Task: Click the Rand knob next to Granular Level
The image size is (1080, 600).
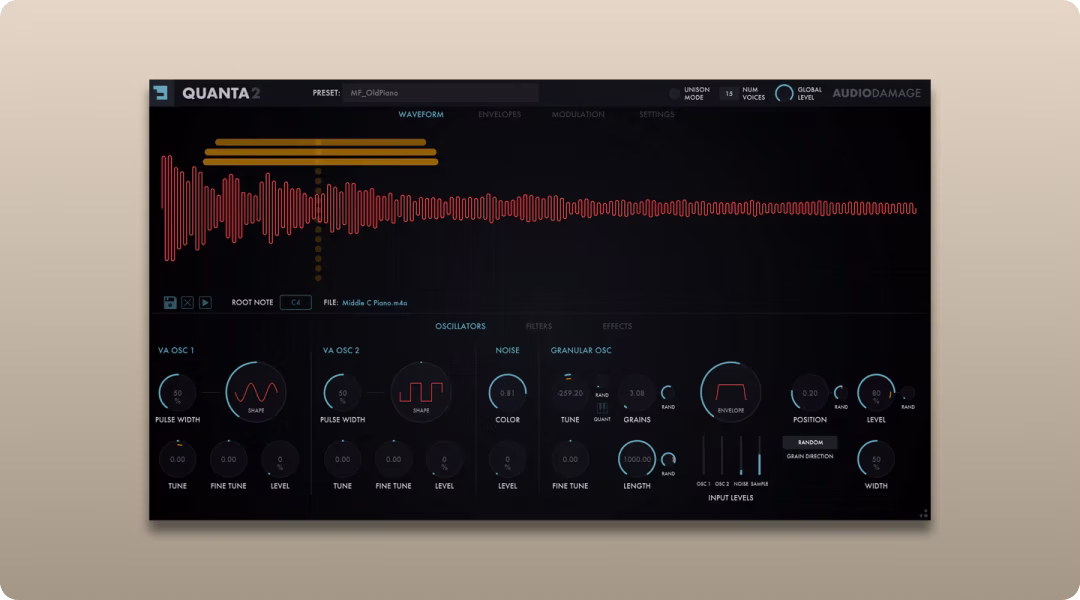Action: pos(908,393)
